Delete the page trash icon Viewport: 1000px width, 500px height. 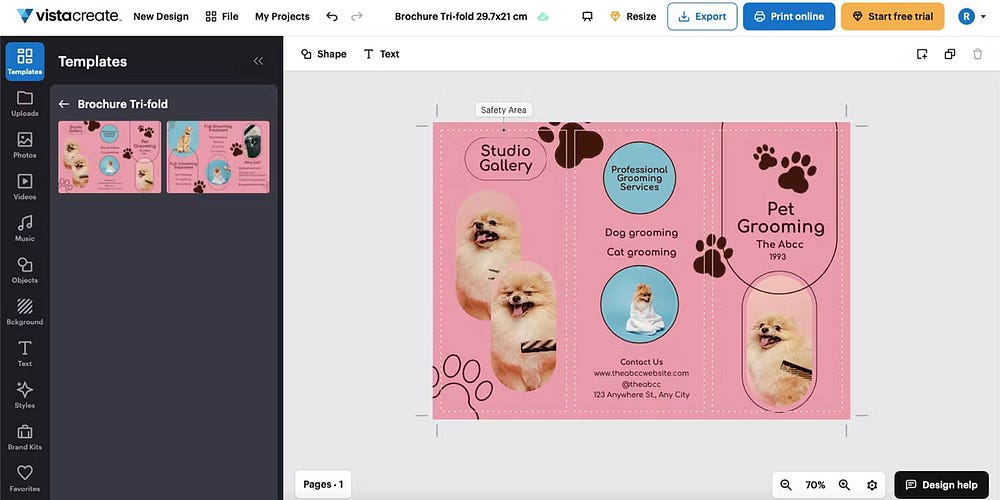978,54
